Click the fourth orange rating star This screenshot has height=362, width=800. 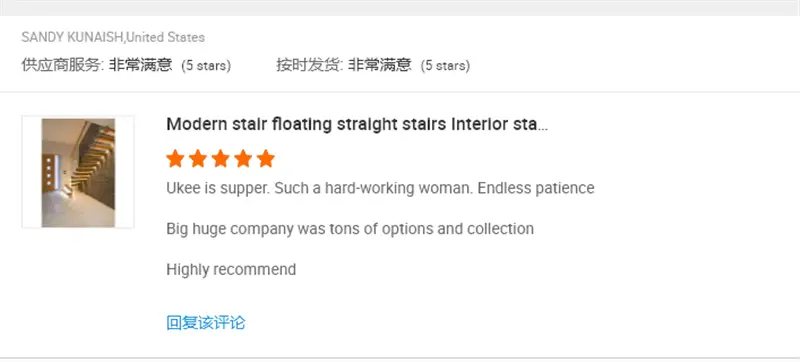coord(243,159)
